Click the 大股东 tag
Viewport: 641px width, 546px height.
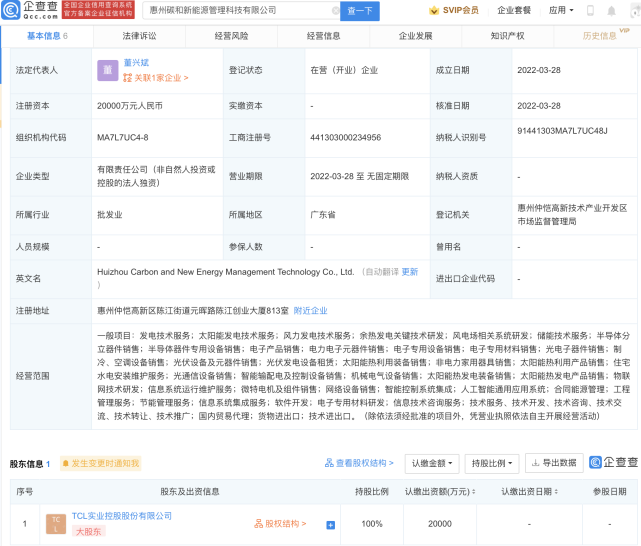click(x=89, y=532)
